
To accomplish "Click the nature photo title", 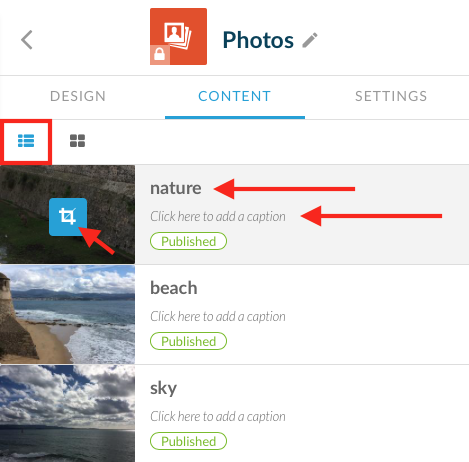I will tap(176, 188).
